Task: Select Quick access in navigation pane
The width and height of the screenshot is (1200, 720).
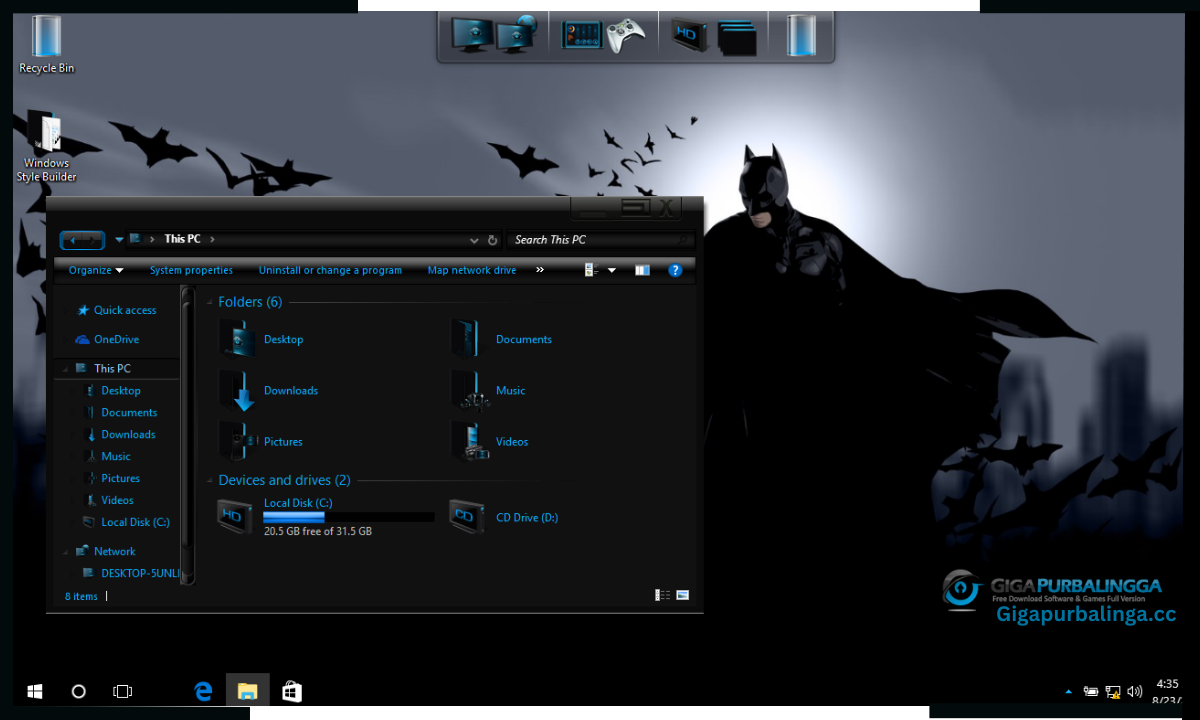Action: (x=116, y=310)
